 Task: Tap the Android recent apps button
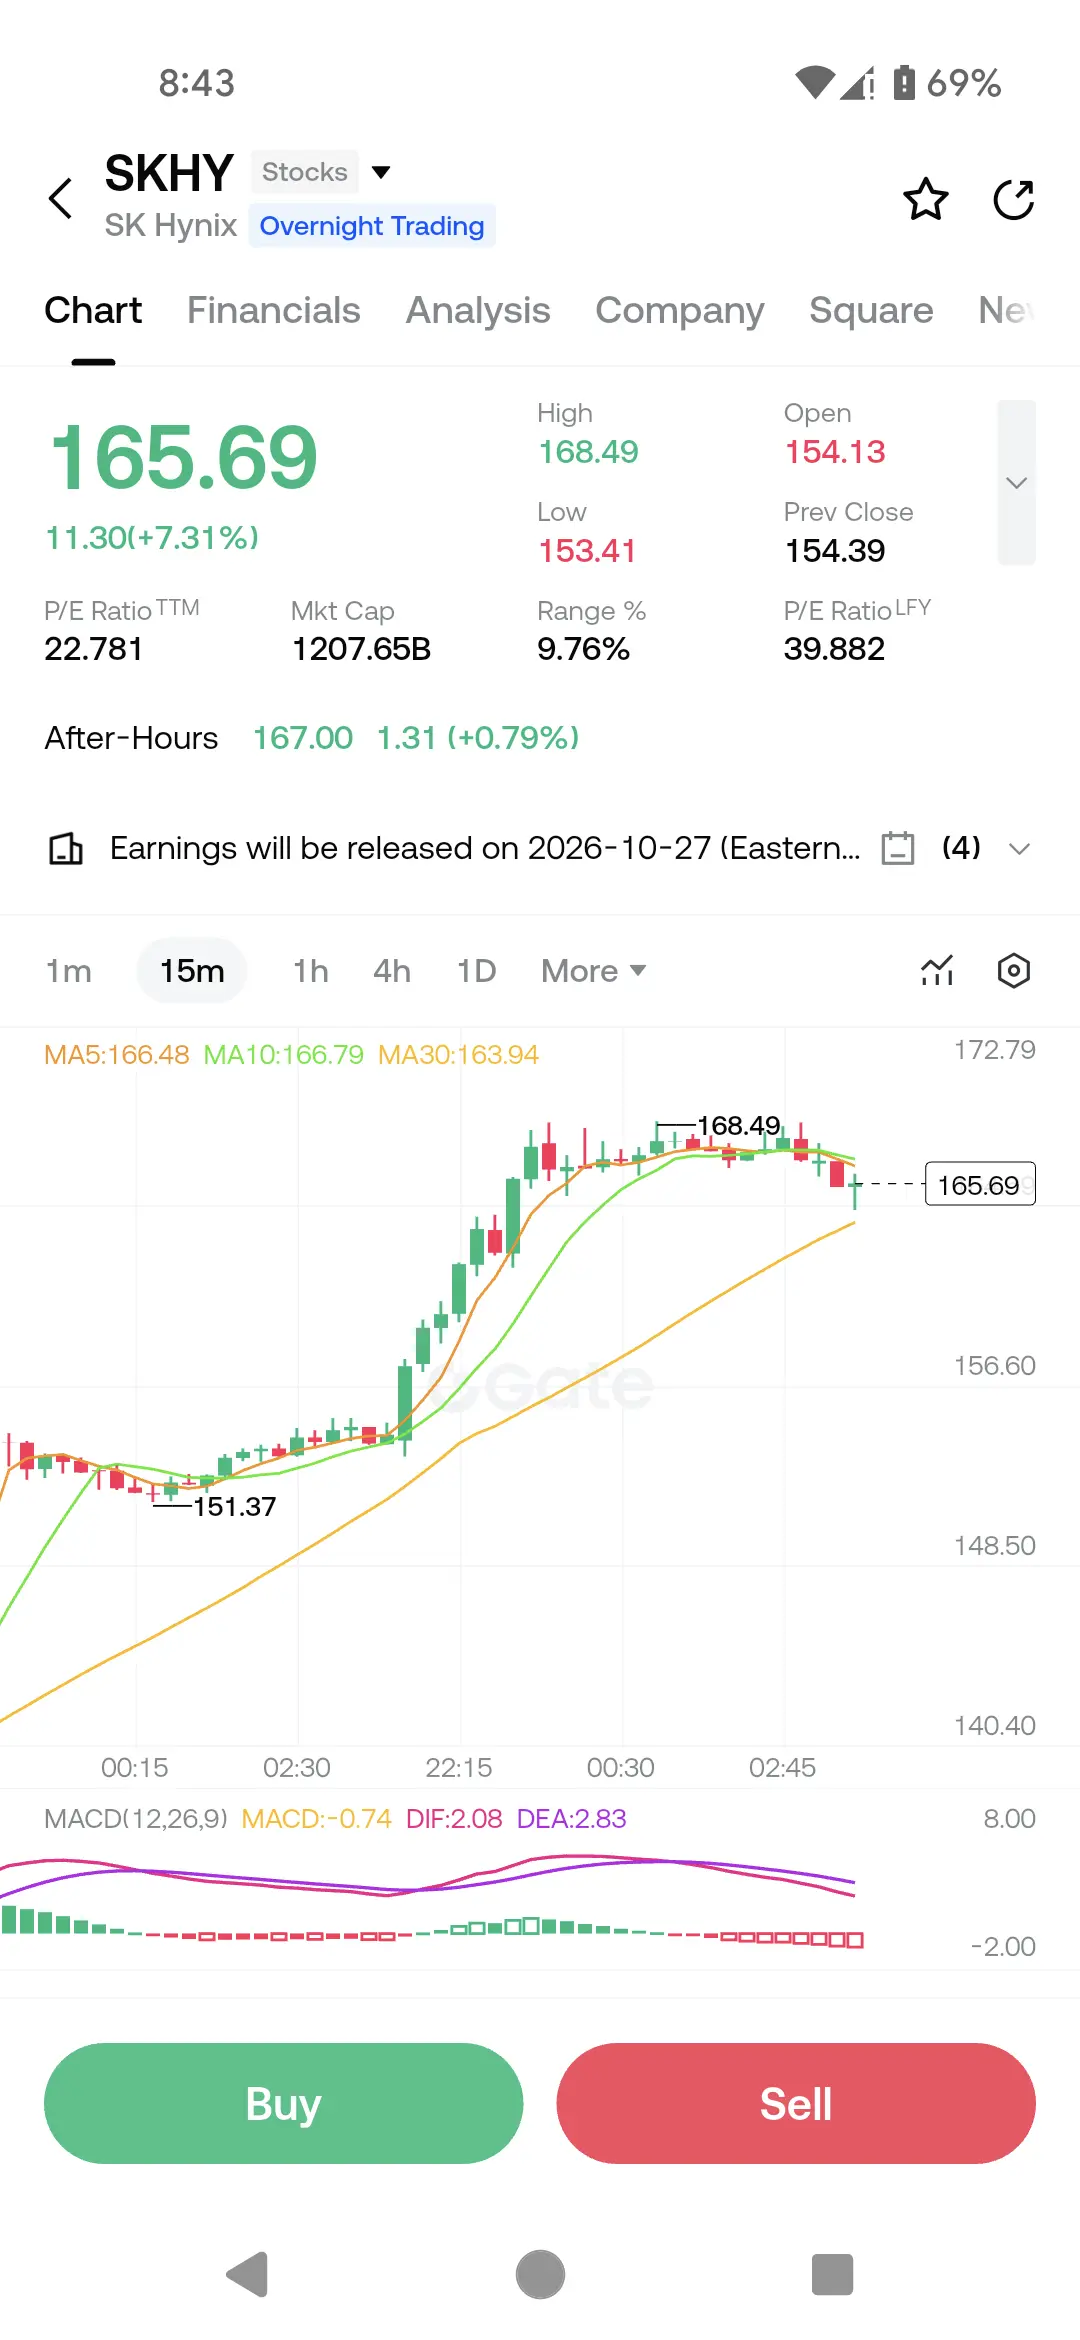click(832, 2274)
